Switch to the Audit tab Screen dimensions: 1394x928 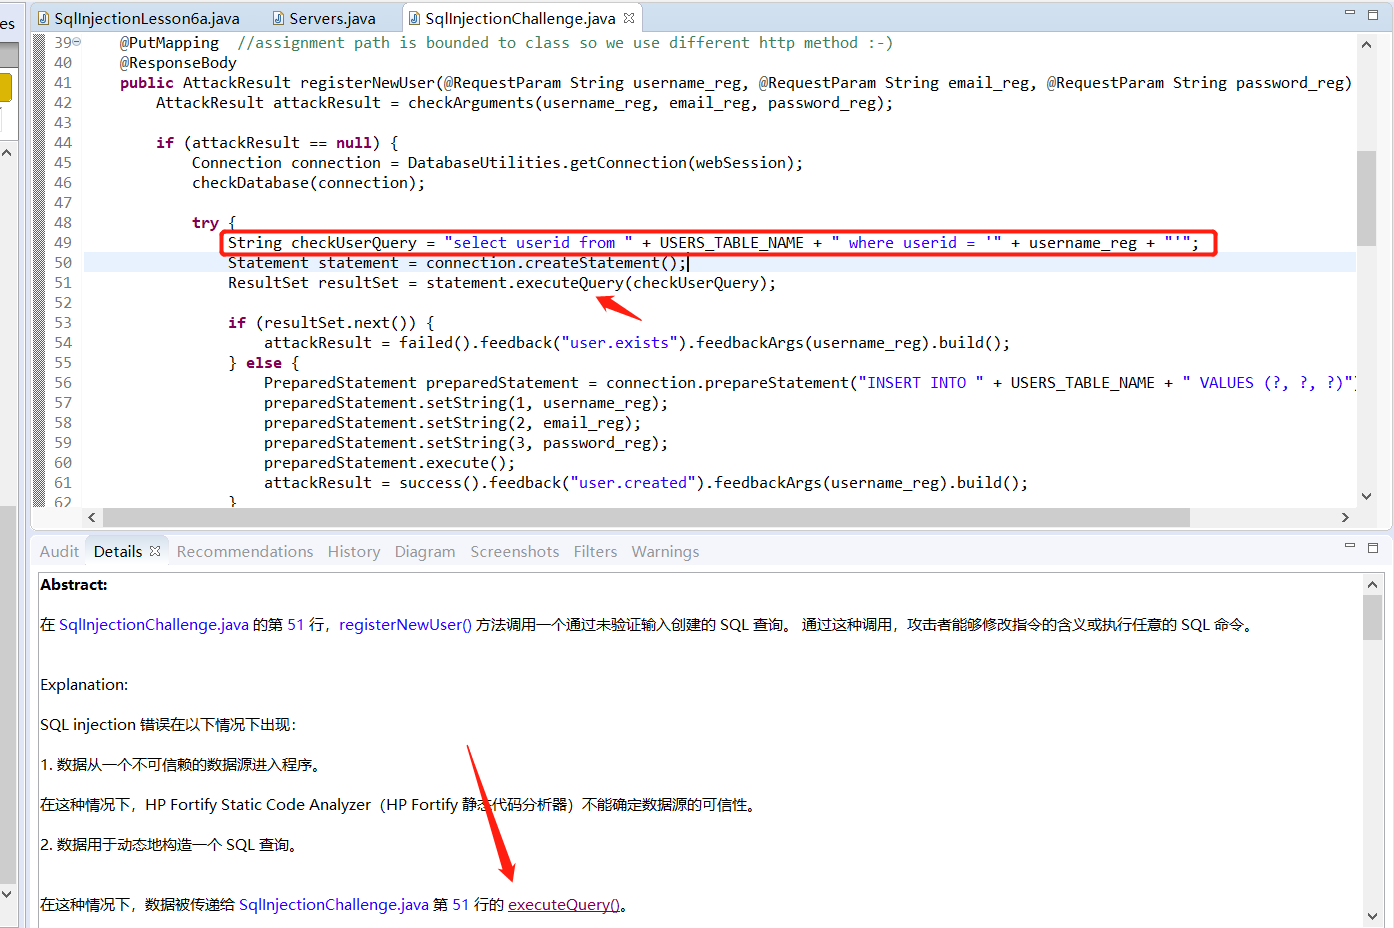click(58, 551)
